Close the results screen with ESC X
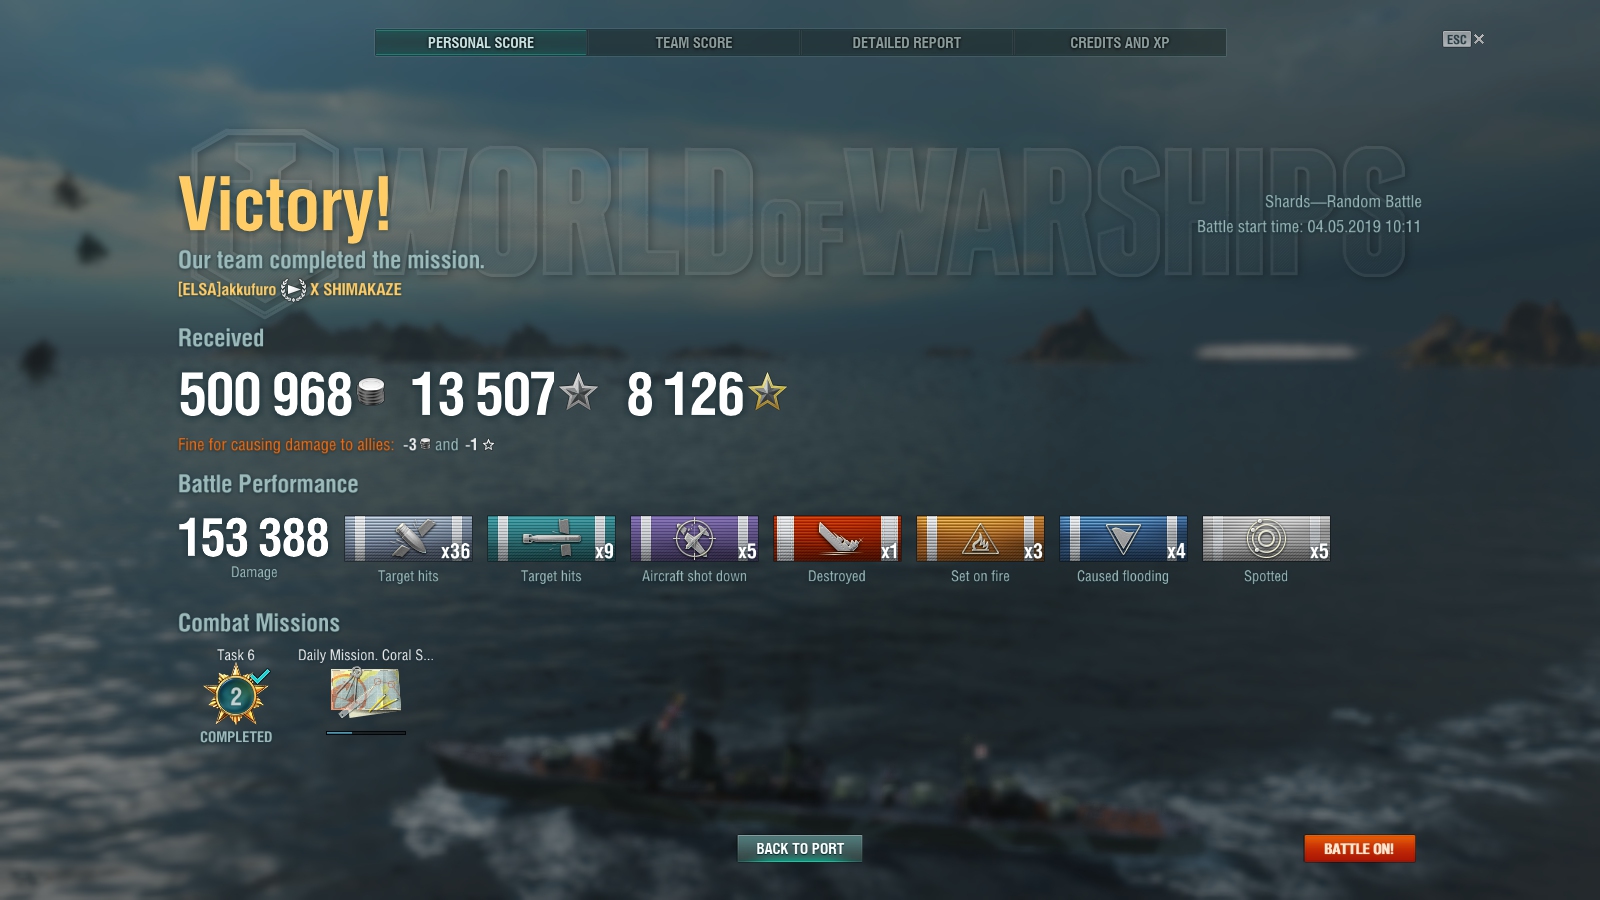 point(1464,39)
